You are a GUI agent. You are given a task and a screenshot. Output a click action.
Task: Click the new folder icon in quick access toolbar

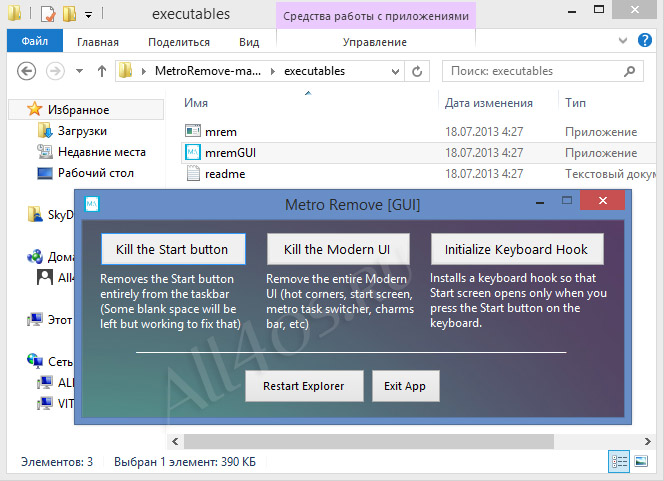(x=69, y=14)
